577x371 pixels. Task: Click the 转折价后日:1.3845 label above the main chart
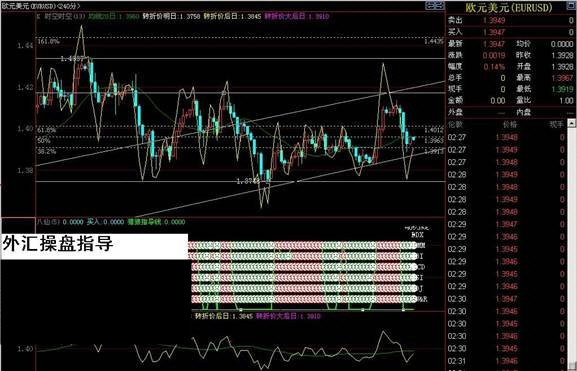click(x=233, y=16)
